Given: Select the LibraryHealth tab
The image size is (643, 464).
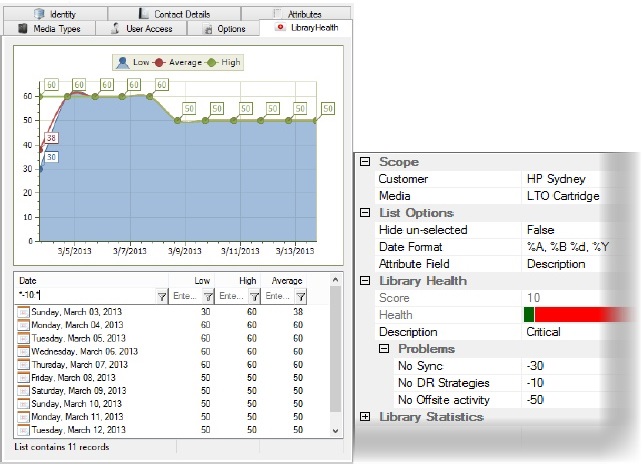Looking at the screenshot, I should 306,28.
